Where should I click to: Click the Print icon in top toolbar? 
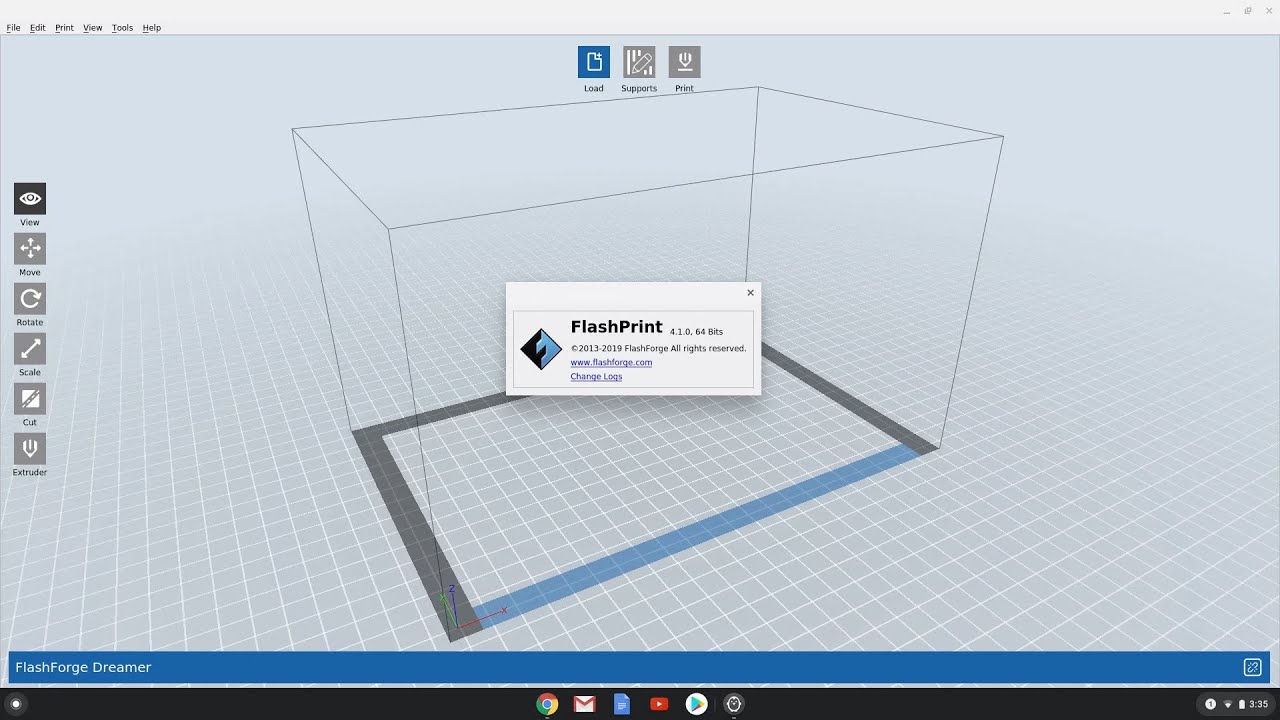(685, 62)
